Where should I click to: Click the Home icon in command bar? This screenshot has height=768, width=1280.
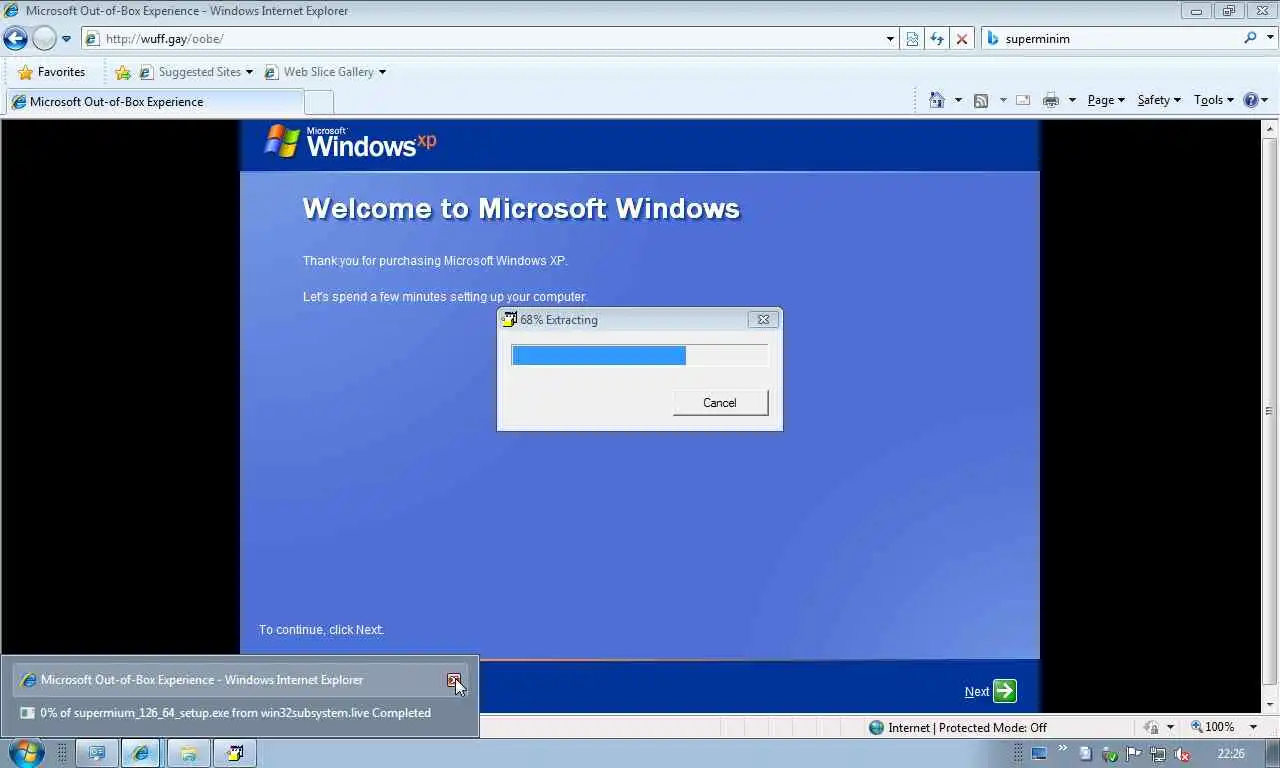[937, 100]
